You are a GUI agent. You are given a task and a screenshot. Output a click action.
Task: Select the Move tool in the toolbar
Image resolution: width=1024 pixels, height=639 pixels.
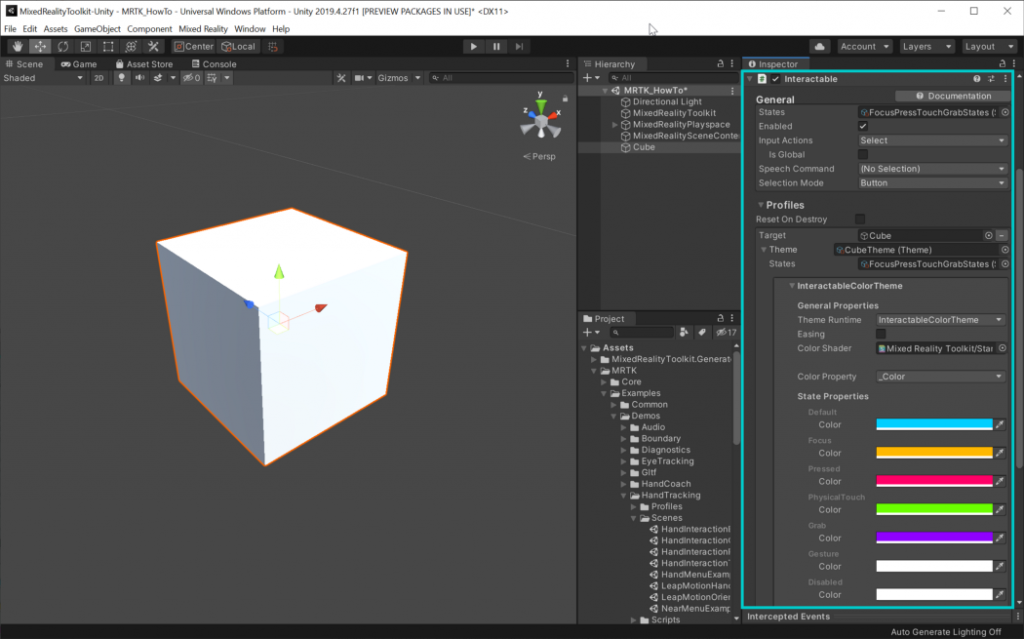(41, 46)
